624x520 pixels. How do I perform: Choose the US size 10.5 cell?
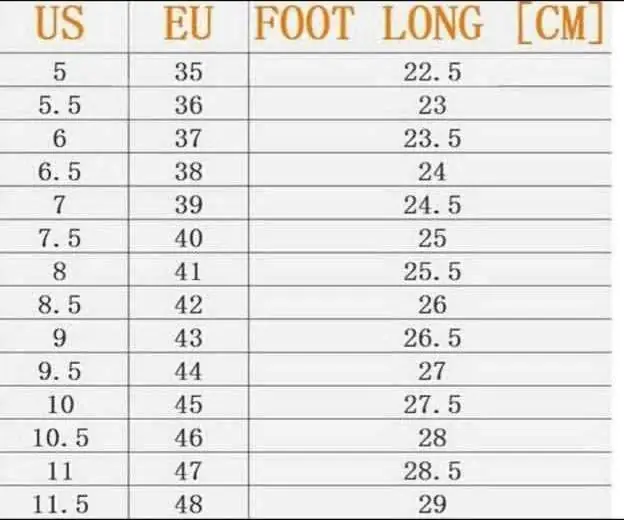tap(59, 438)
